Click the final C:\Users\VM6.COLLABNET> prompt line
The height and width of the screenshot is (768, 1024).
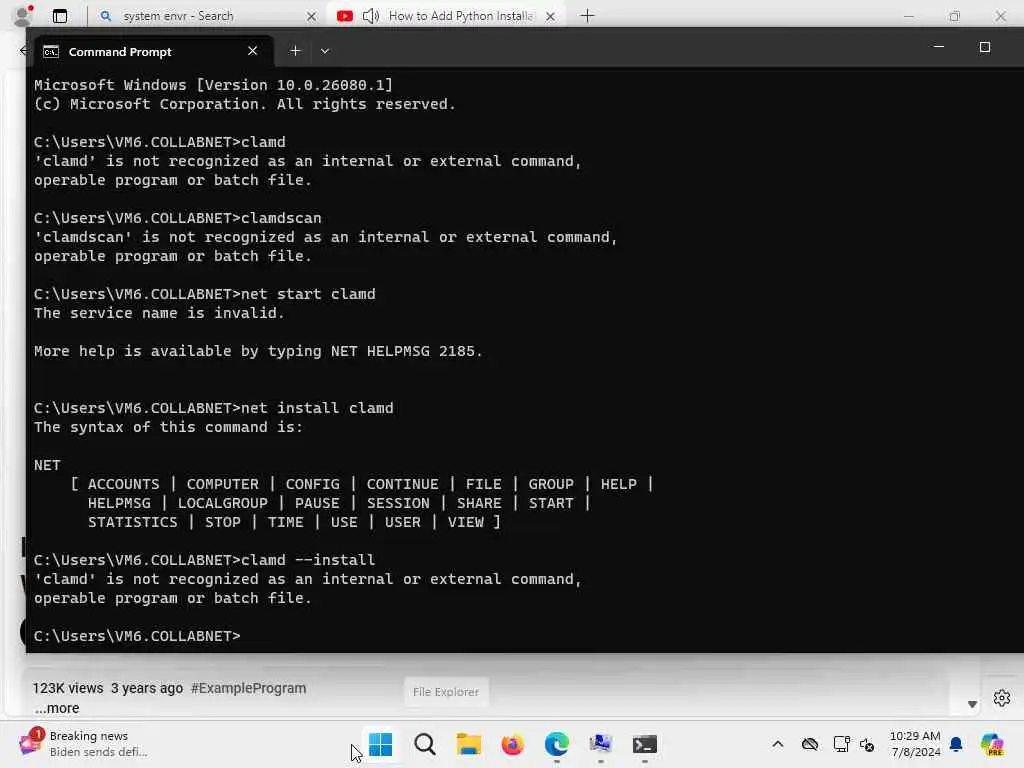coord(137,636)
